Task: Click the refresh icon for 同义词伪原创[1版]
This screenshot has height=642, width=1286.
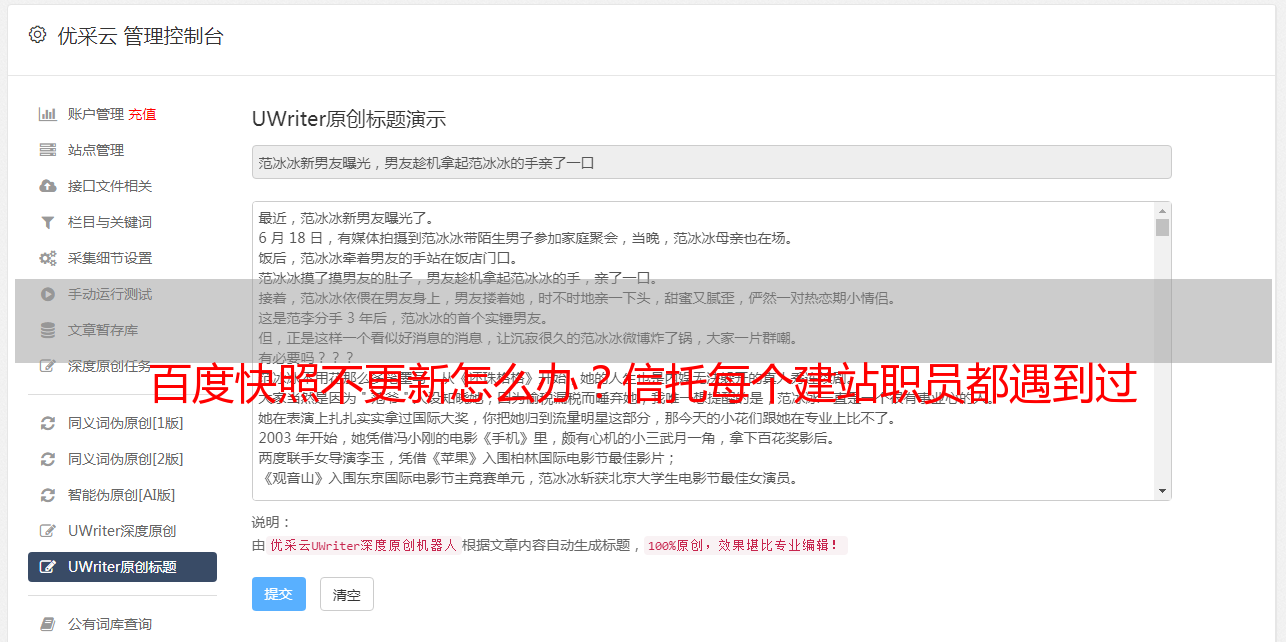Action: pyautogui.click(x=47, y=423)
